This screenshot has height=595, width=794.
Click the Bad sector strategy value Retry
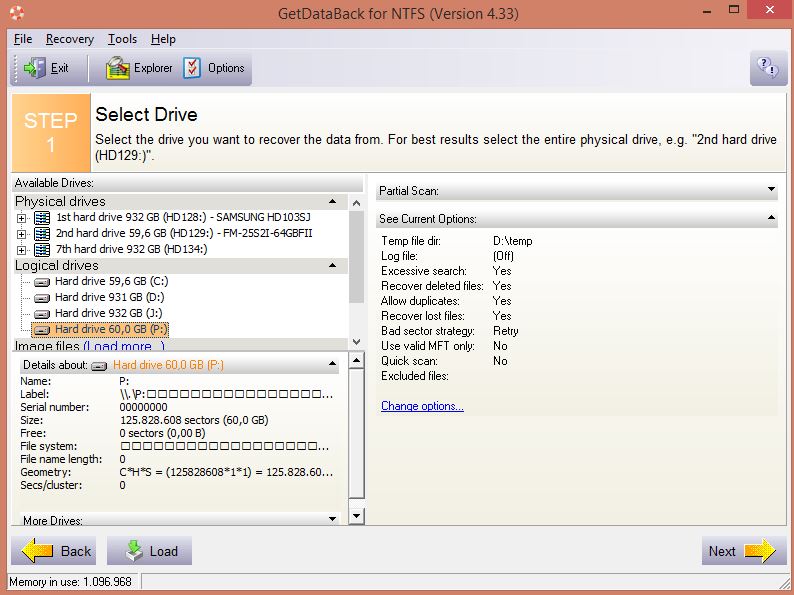(x=505, y=331)
